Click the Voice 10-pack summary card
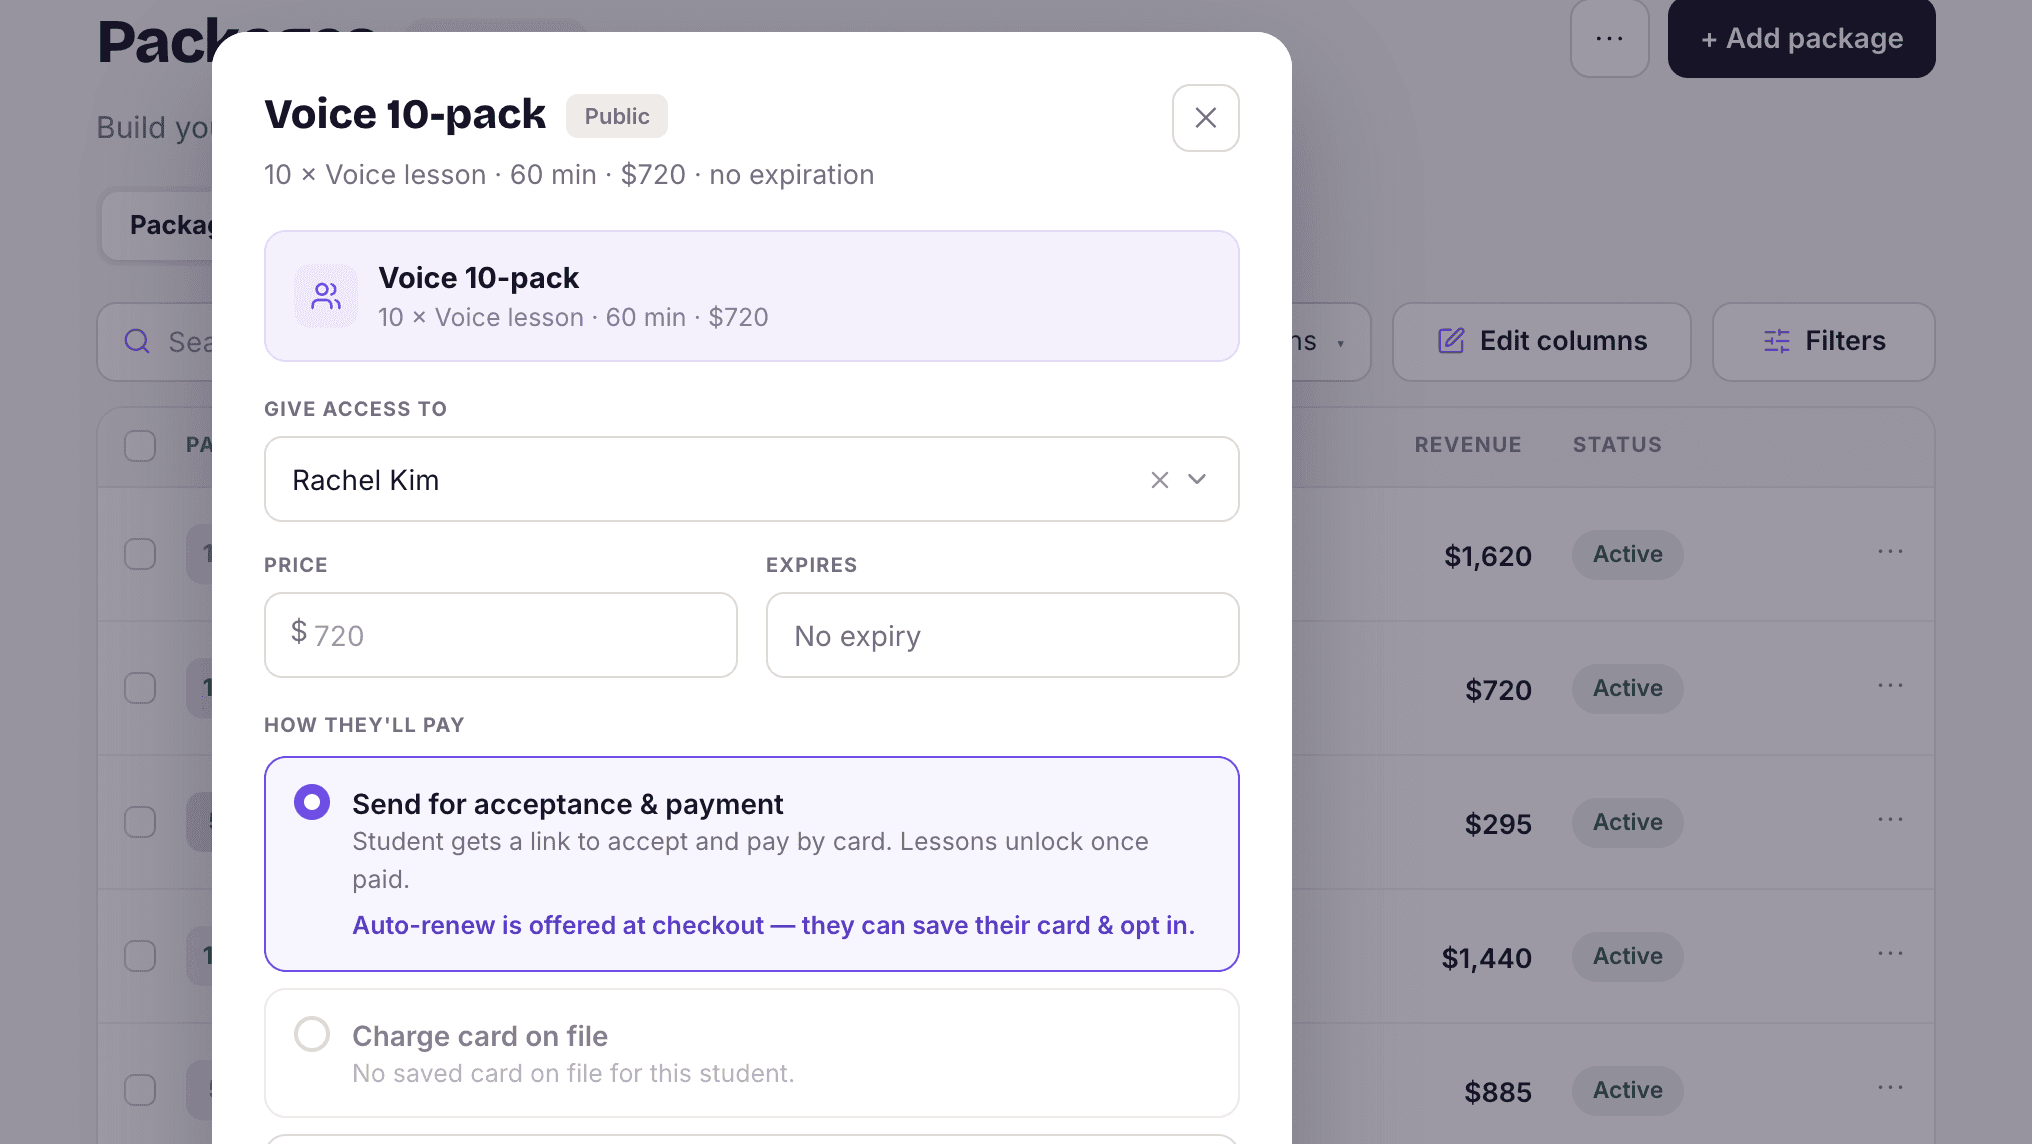The image size is (2032, 1144). [x=751, y=296]
